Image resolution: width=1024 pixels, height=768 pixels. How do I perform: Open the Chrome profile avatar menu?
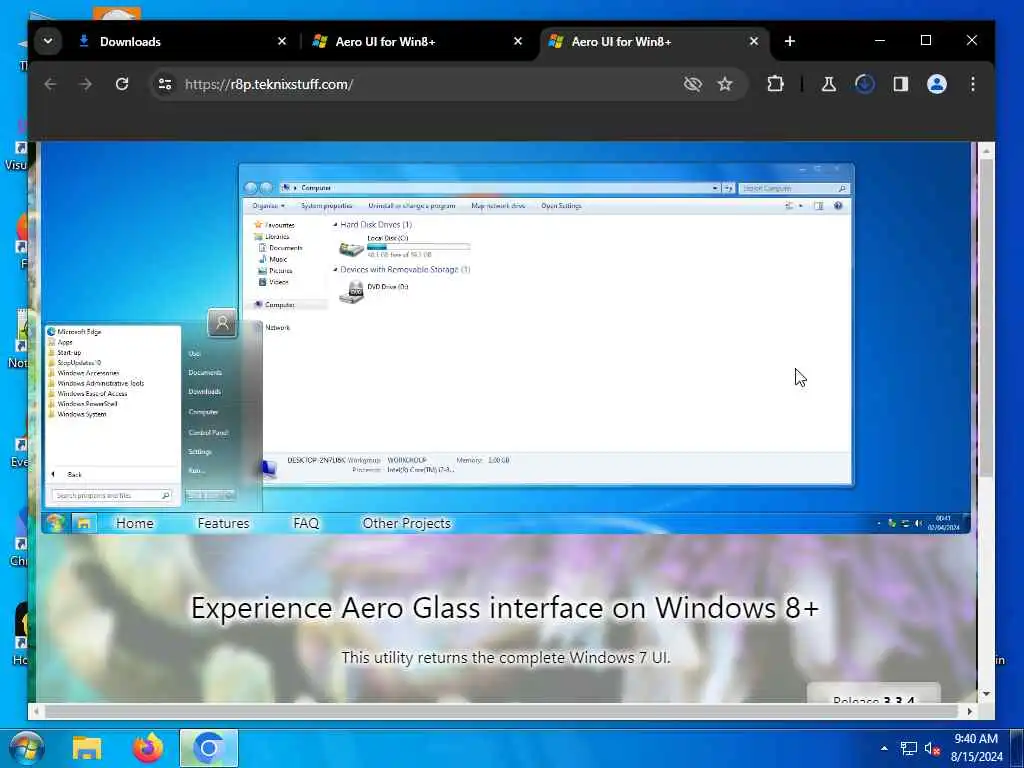936,84
